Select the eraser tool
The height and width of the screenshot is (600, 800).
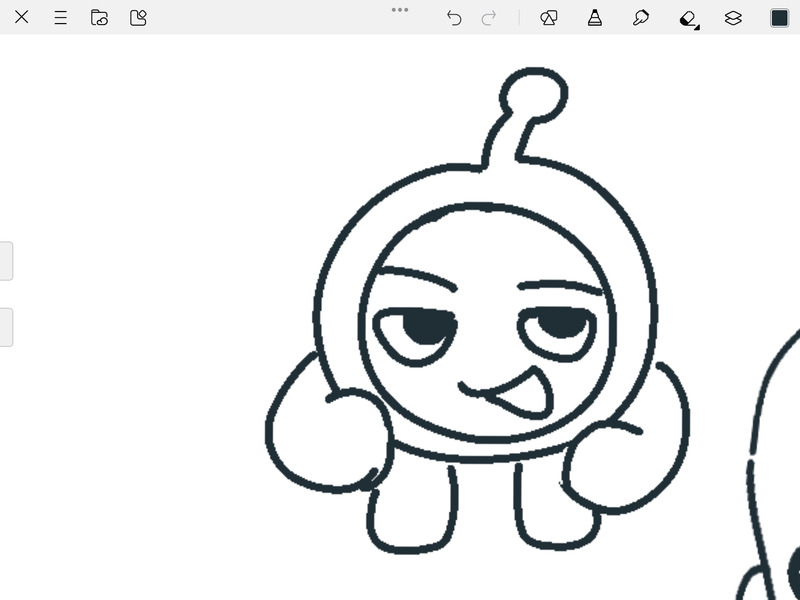689,19
